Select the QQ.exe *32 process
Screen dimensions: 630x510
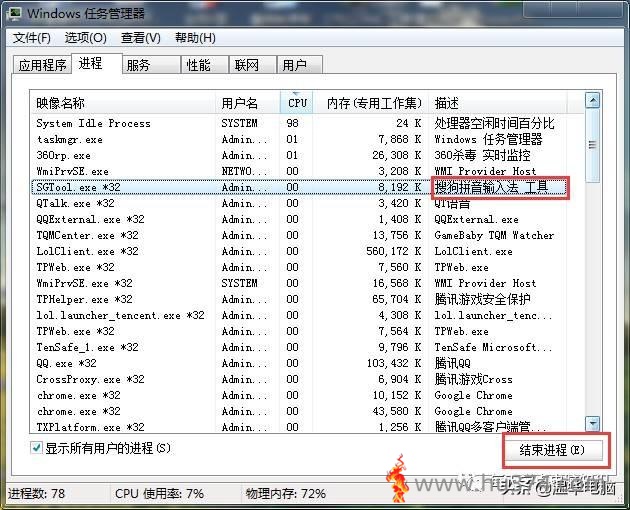pos(299,363)
